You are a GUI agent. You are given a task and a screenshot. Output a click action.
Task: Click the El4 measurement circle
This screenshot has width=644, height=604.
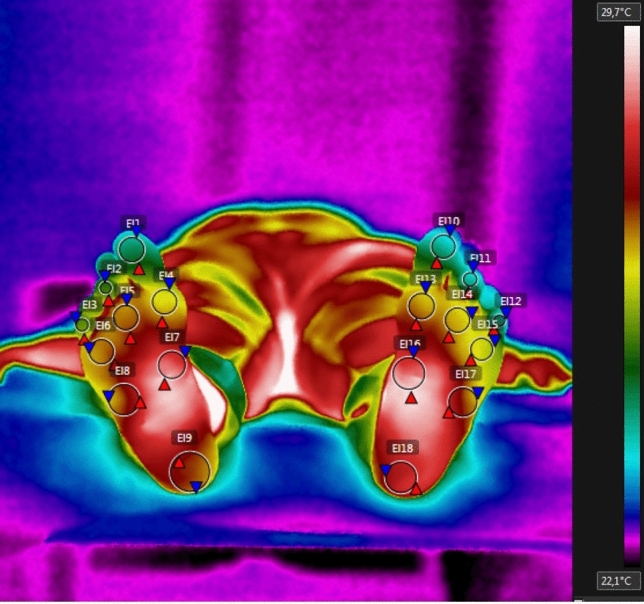tap(165, 301)
